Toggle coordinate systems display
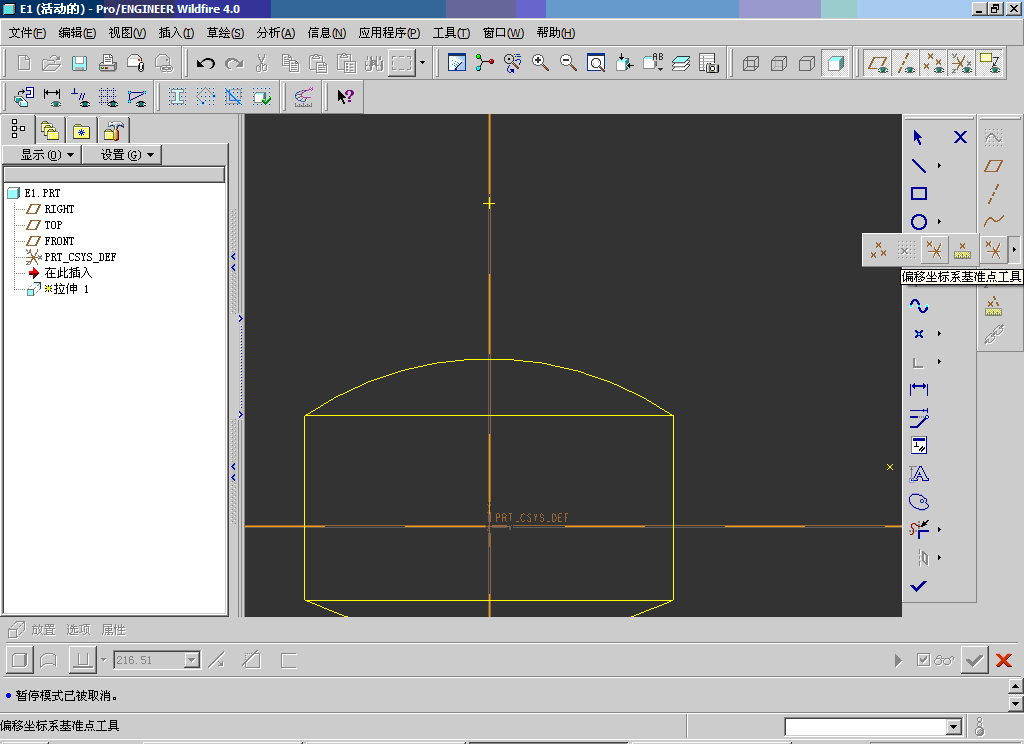This screenshot has height=744, width=1024. [x=961, y=63]
